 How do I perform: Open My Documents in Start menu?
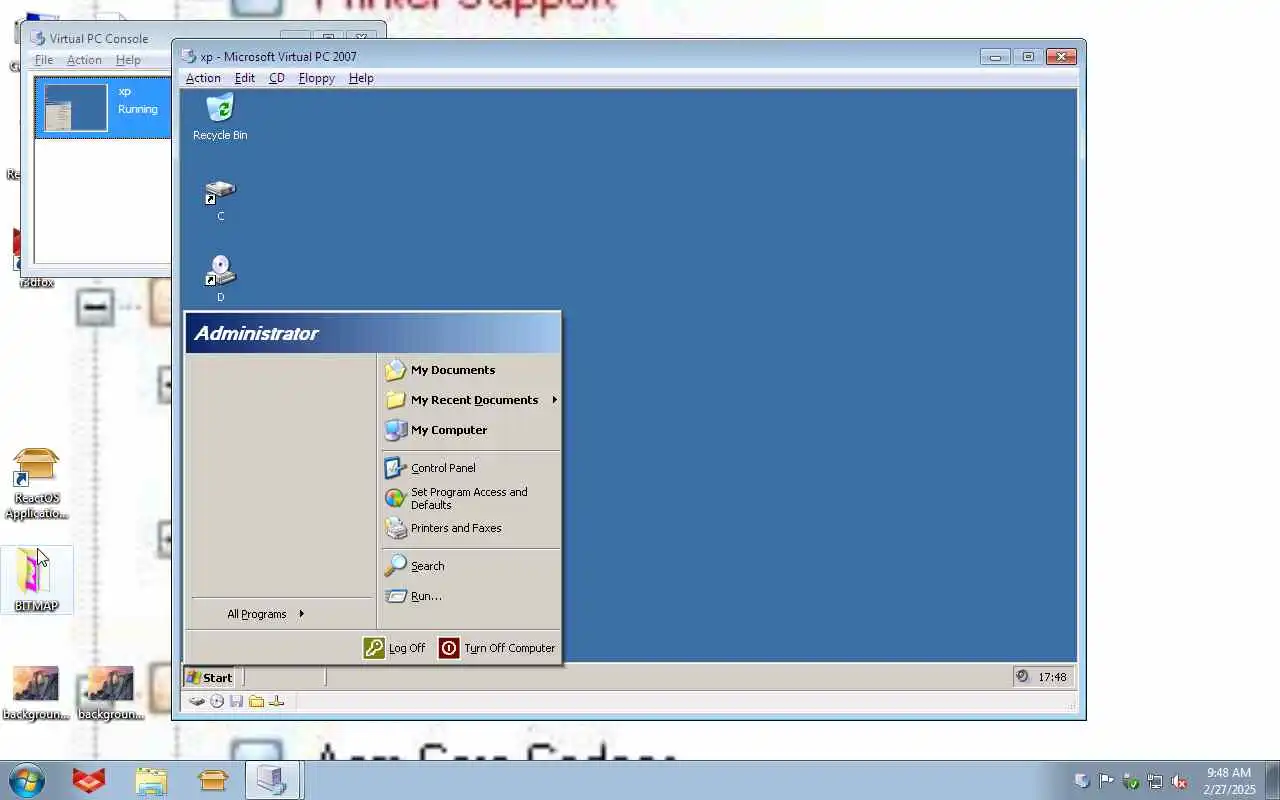453,370
